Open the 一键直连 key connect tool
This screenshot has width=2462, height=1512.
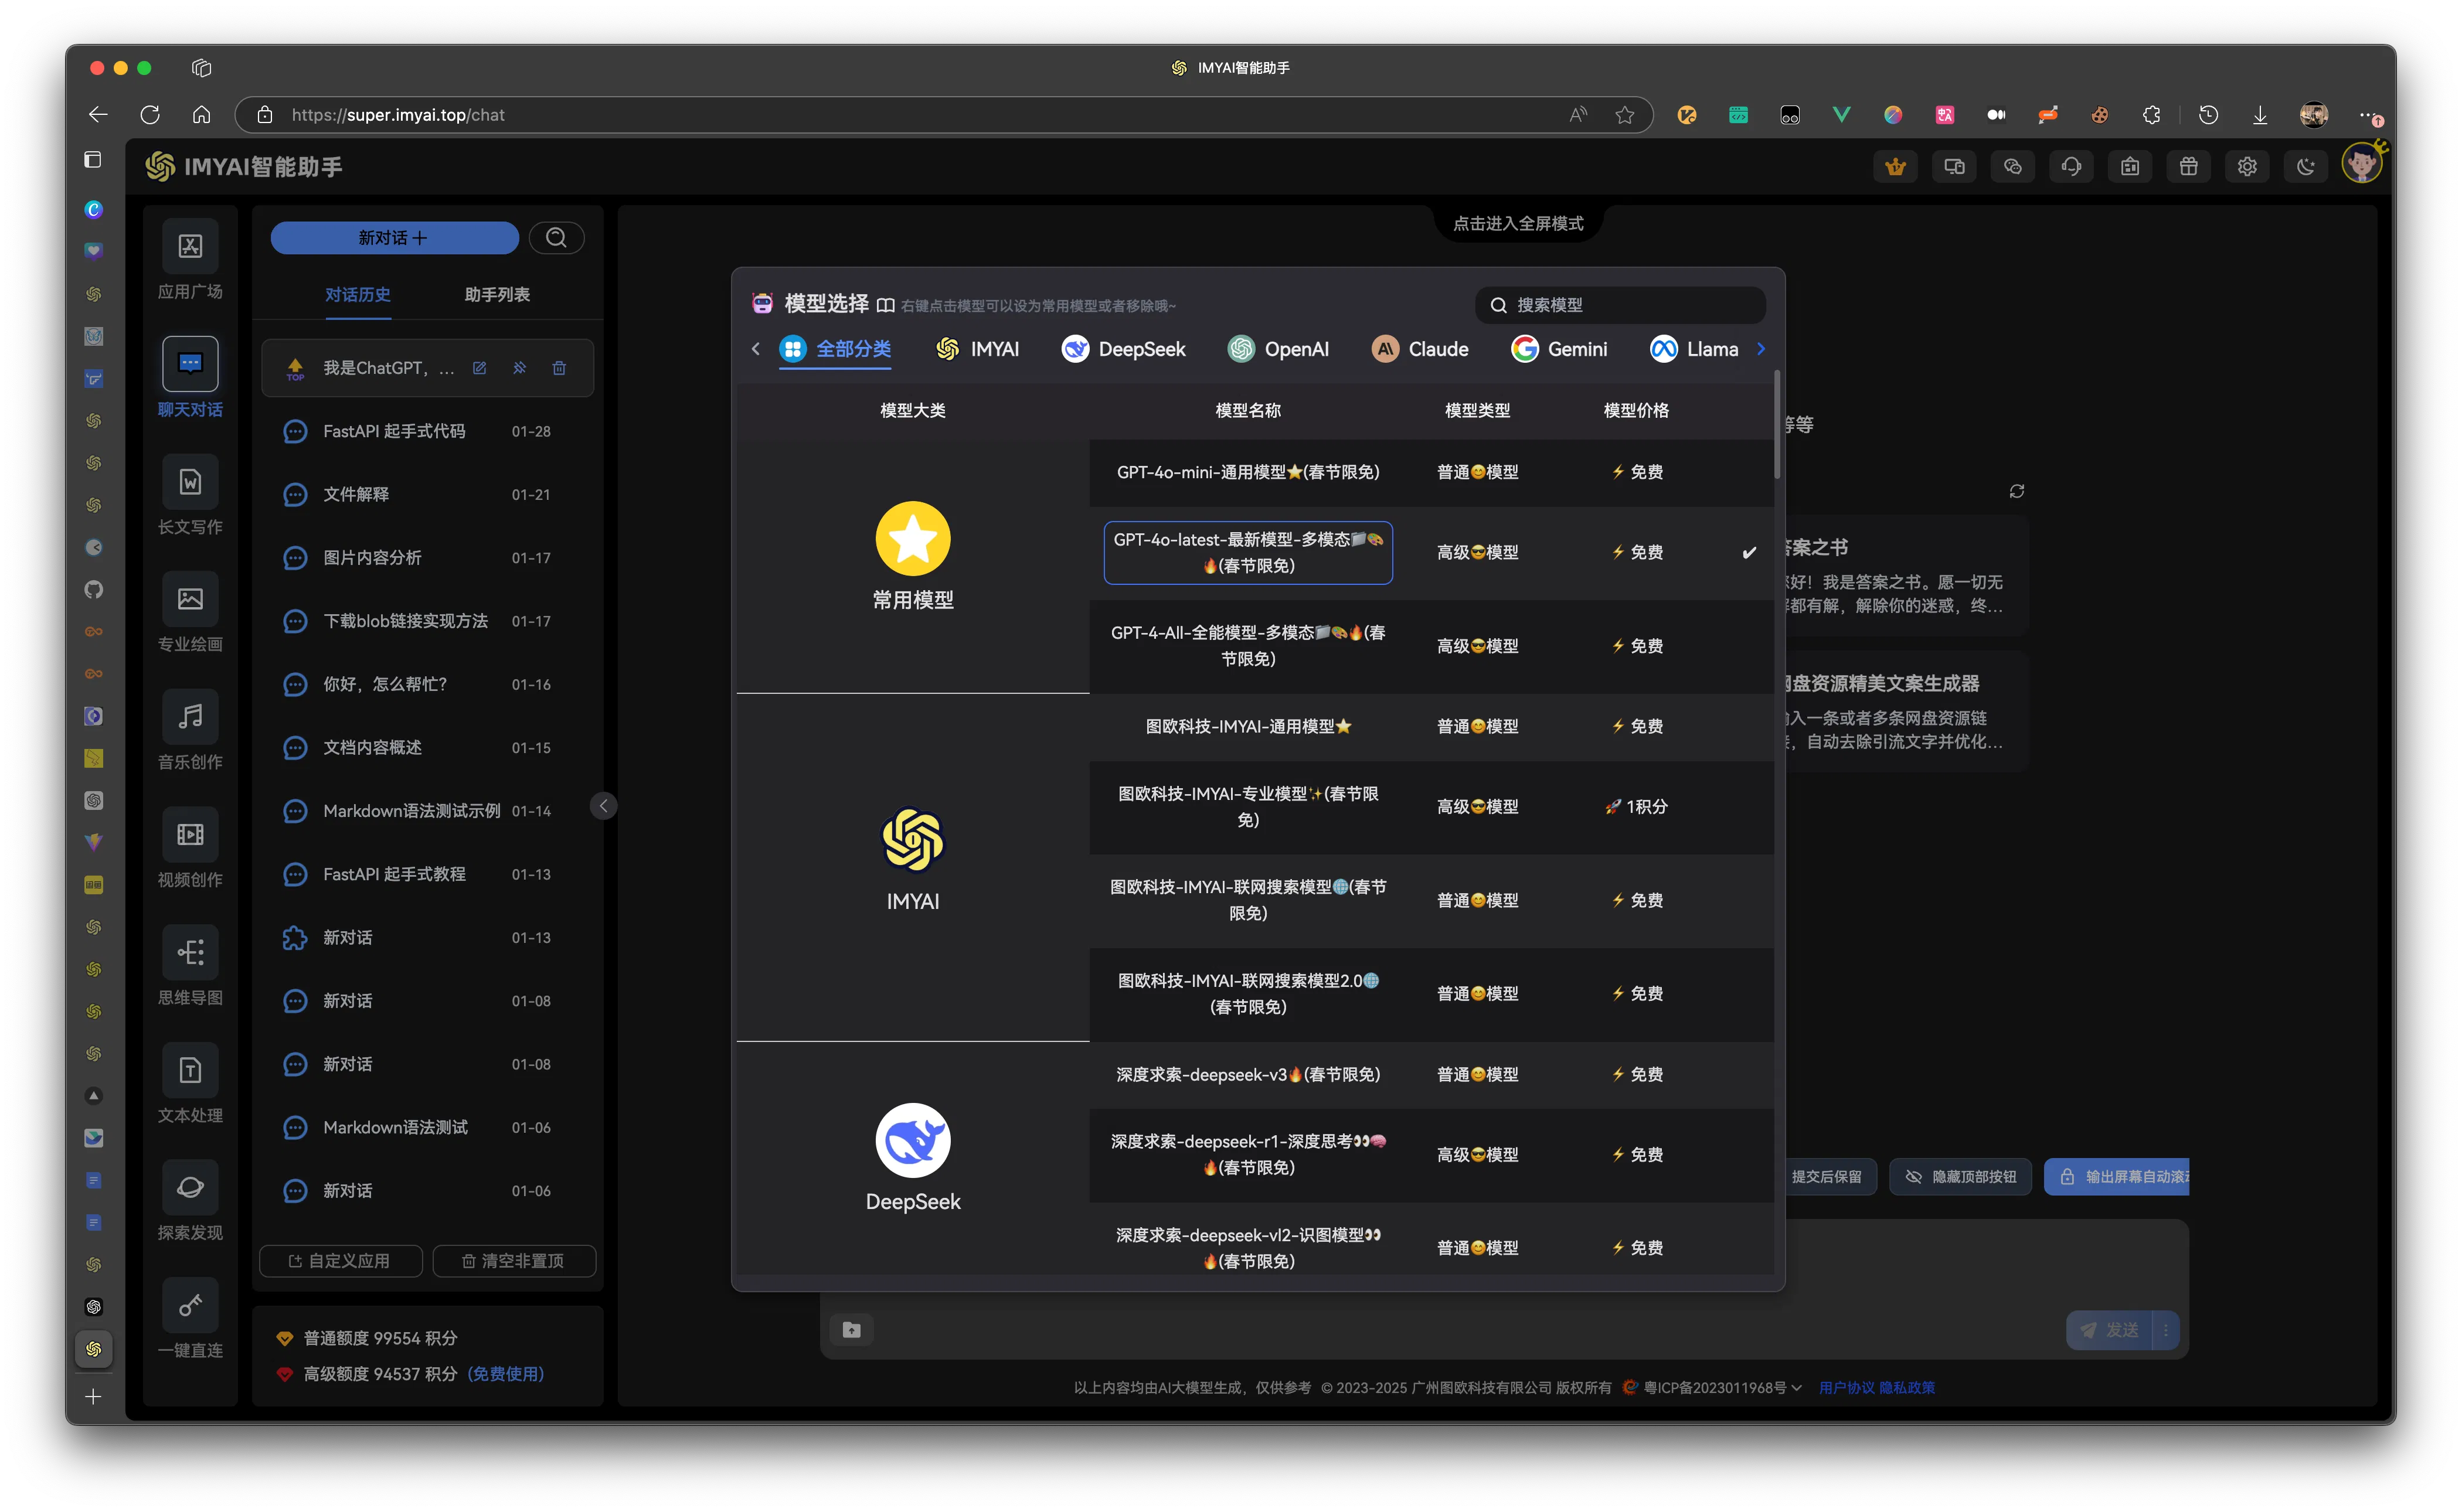(x=190, y=1305)
